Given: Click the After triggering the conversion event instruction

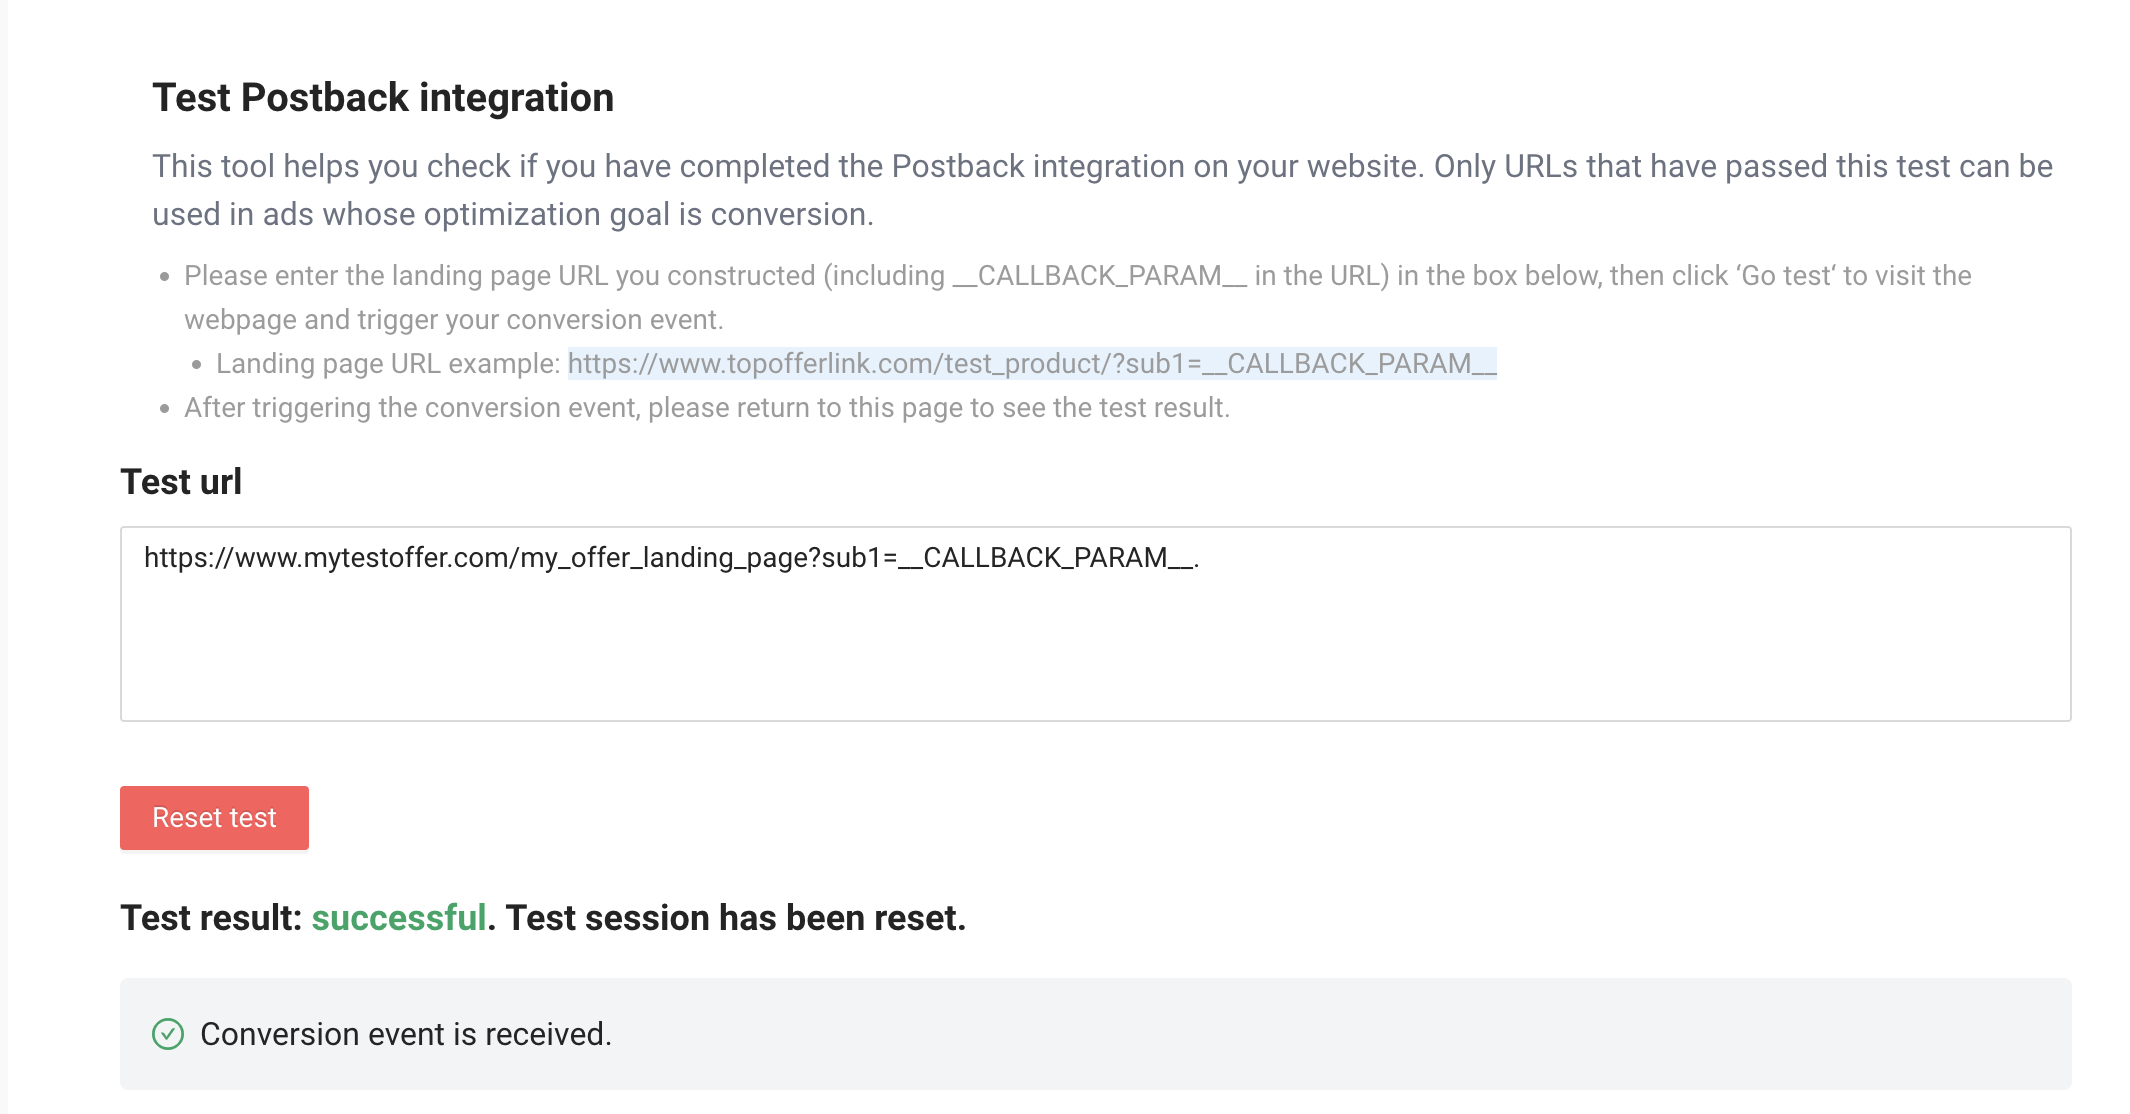Looking at the screenshot, I should [x=707, y=408].
